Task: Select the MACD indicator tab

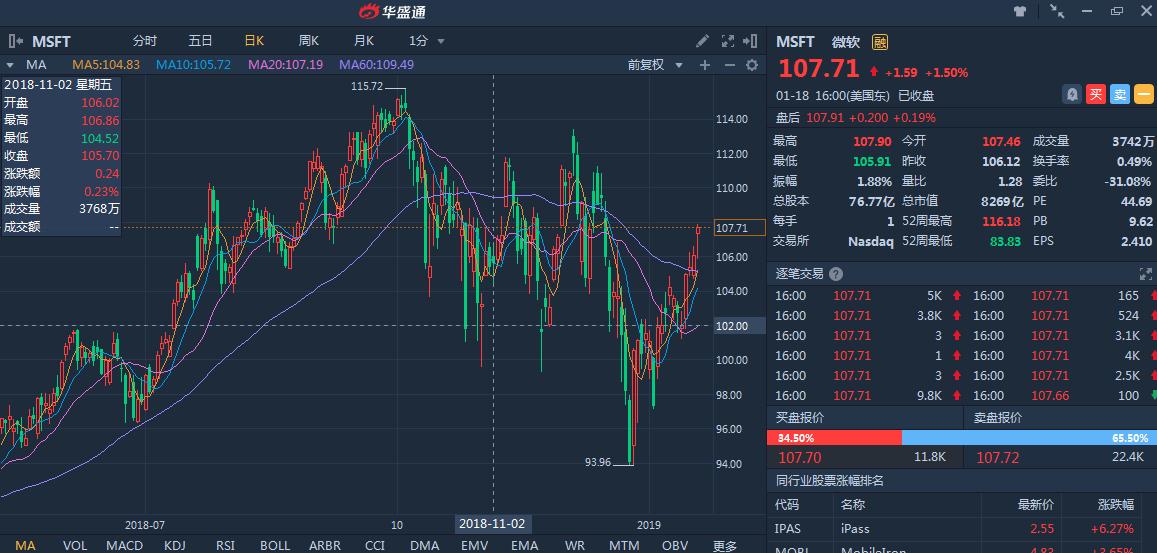Action: pyautogui.click(x=125, y=545)
